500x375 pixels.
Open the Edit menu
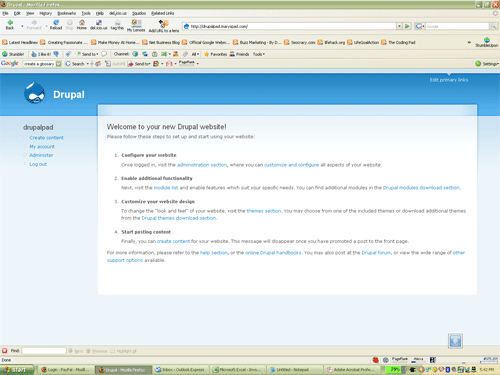tap(17, 13)
